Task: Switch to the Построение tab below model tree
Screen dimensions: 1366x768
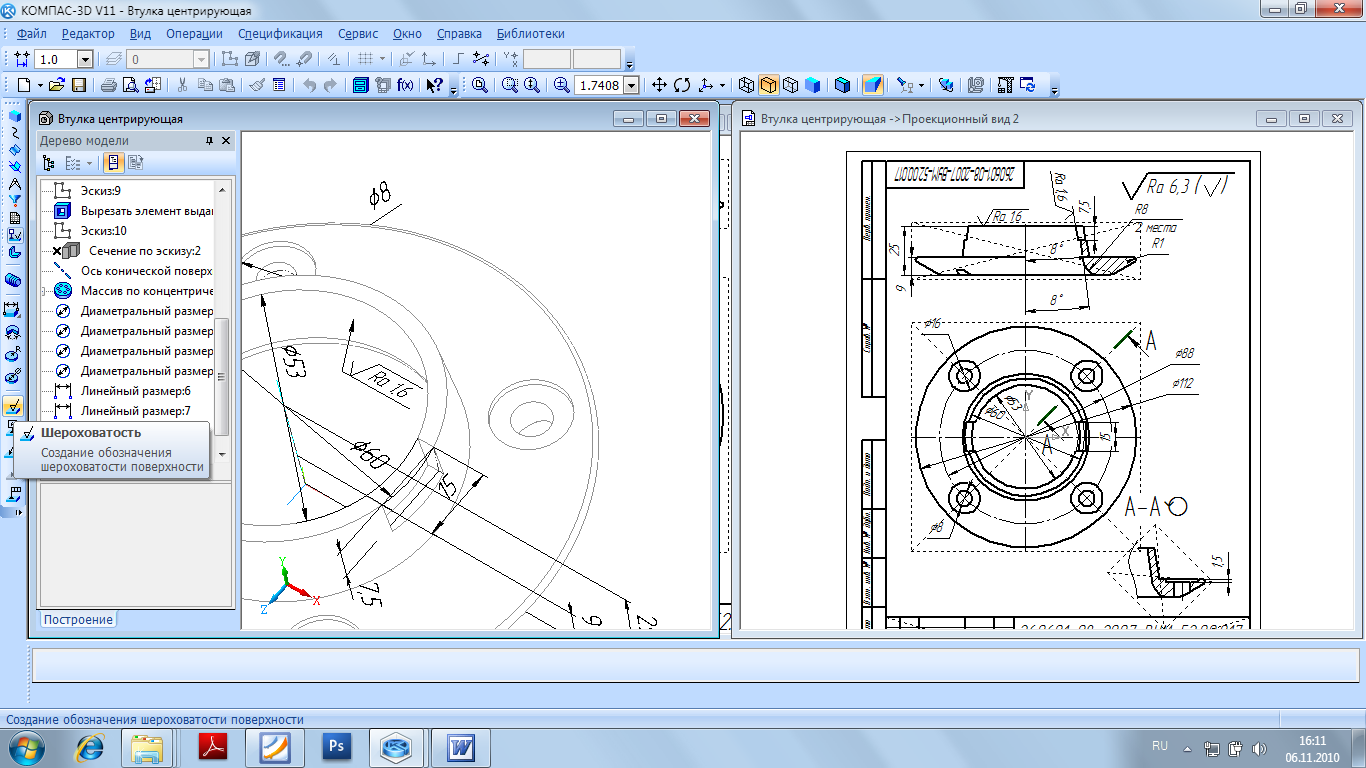Action: tap(78, 620)
